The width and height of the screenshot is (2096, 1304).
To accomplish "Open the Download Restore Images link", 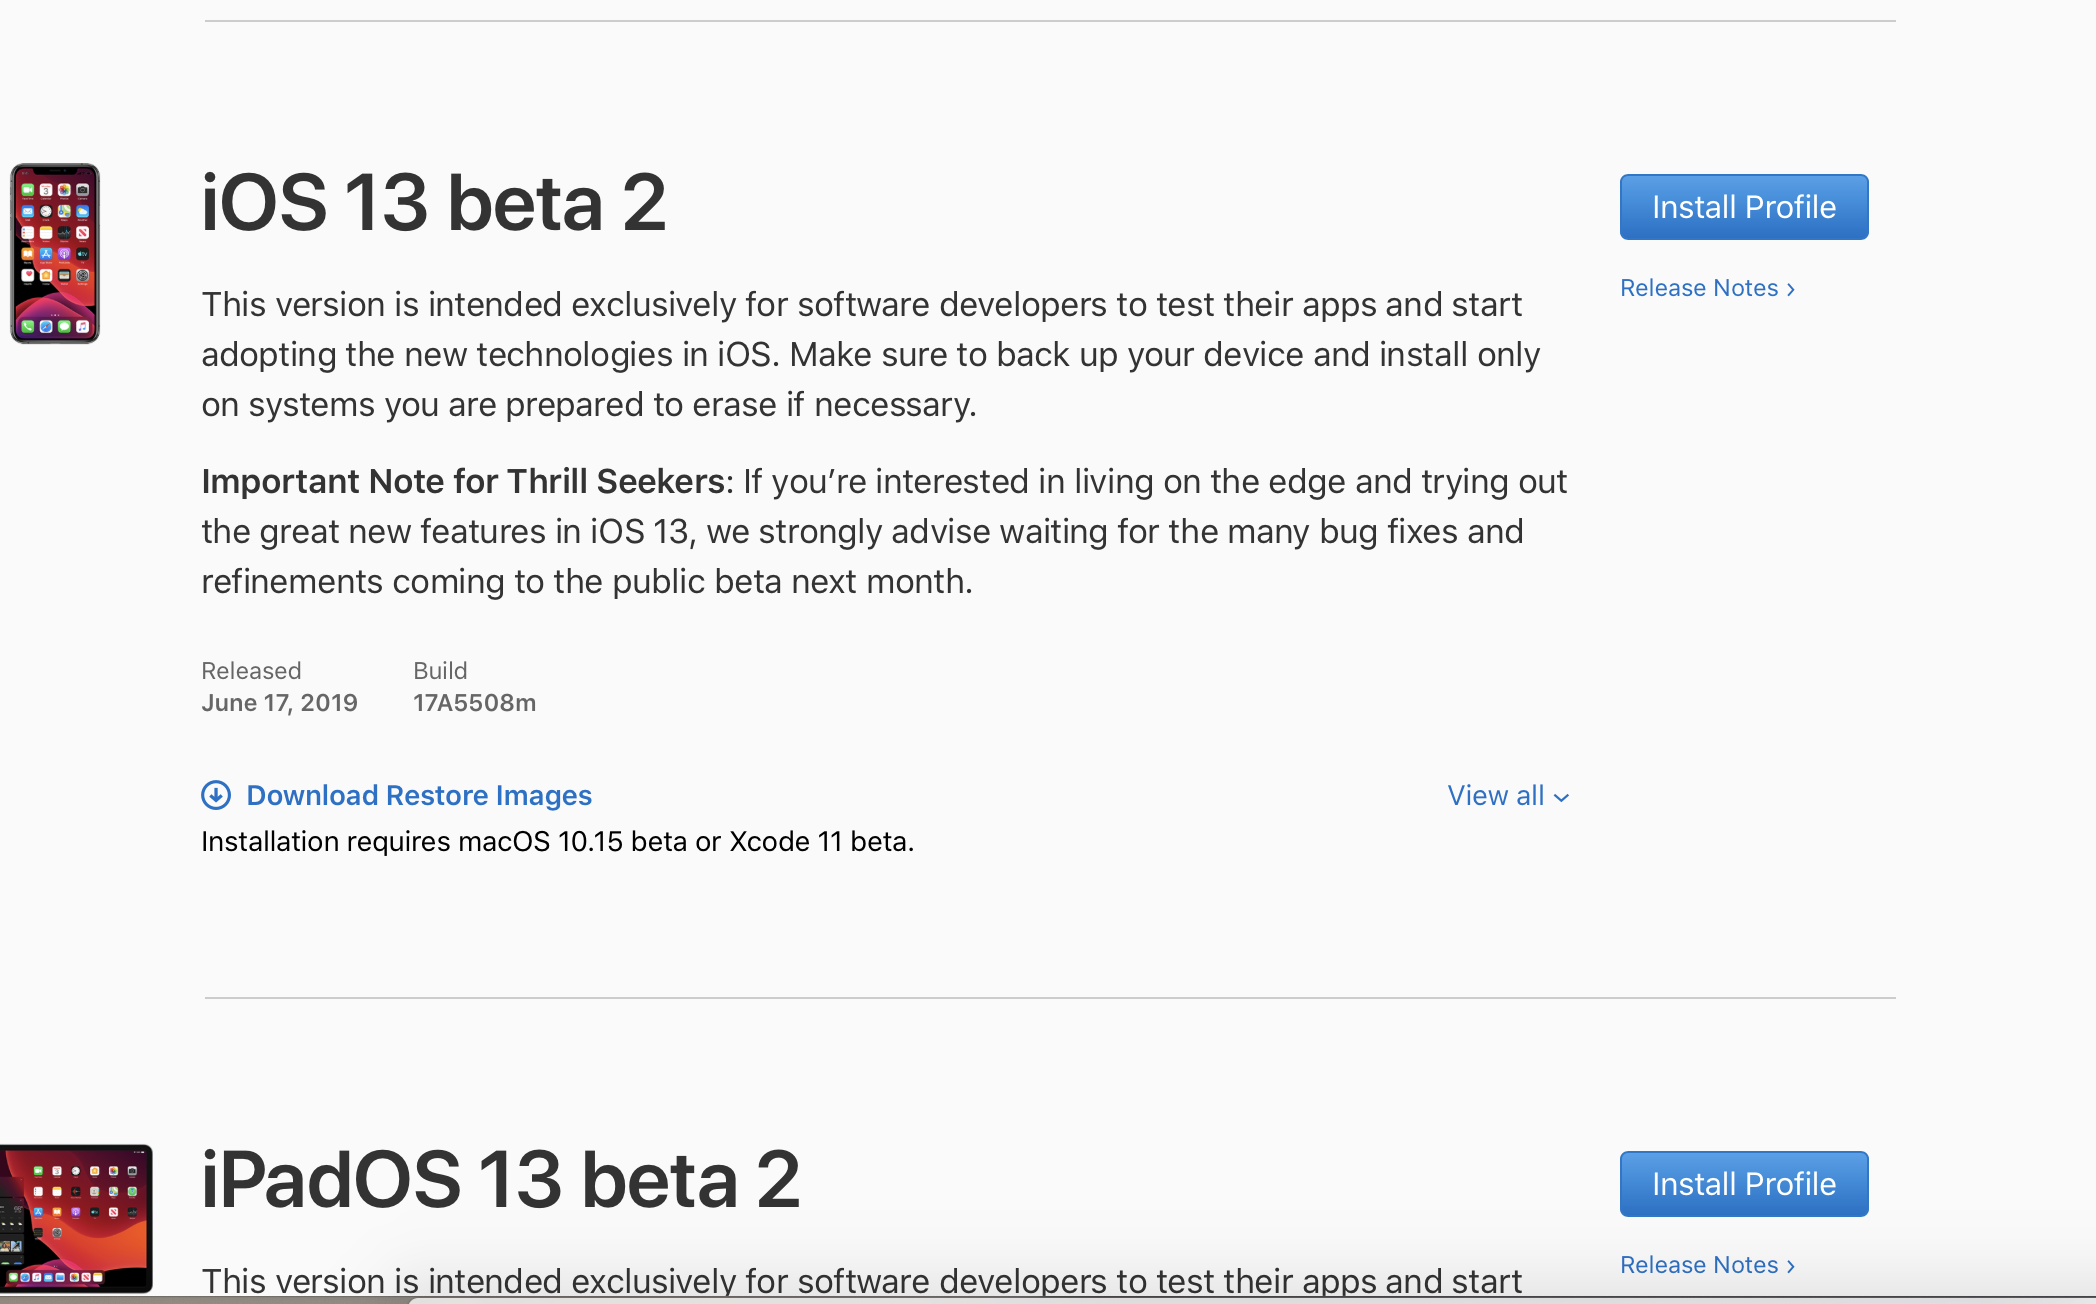I will pos(418,795).
